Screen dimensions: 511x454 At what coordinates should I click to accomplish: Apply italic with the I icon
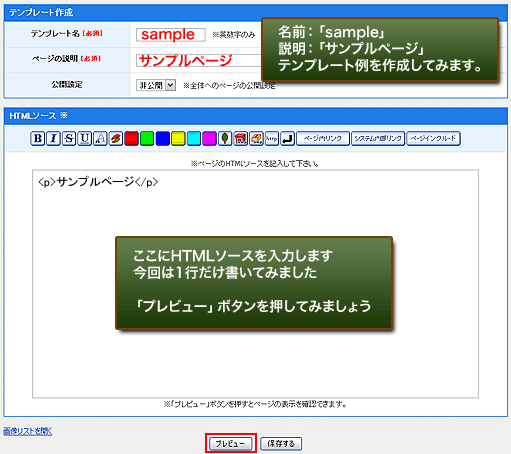[53, 138]
